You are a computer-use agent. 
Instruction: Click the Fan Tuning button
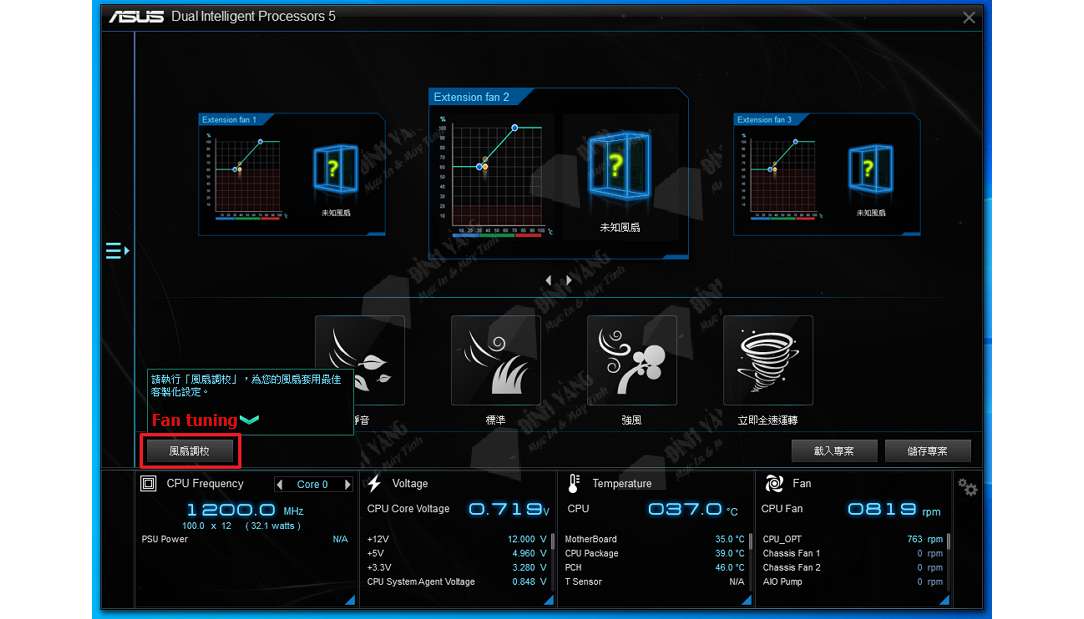(x=189, y=451)
